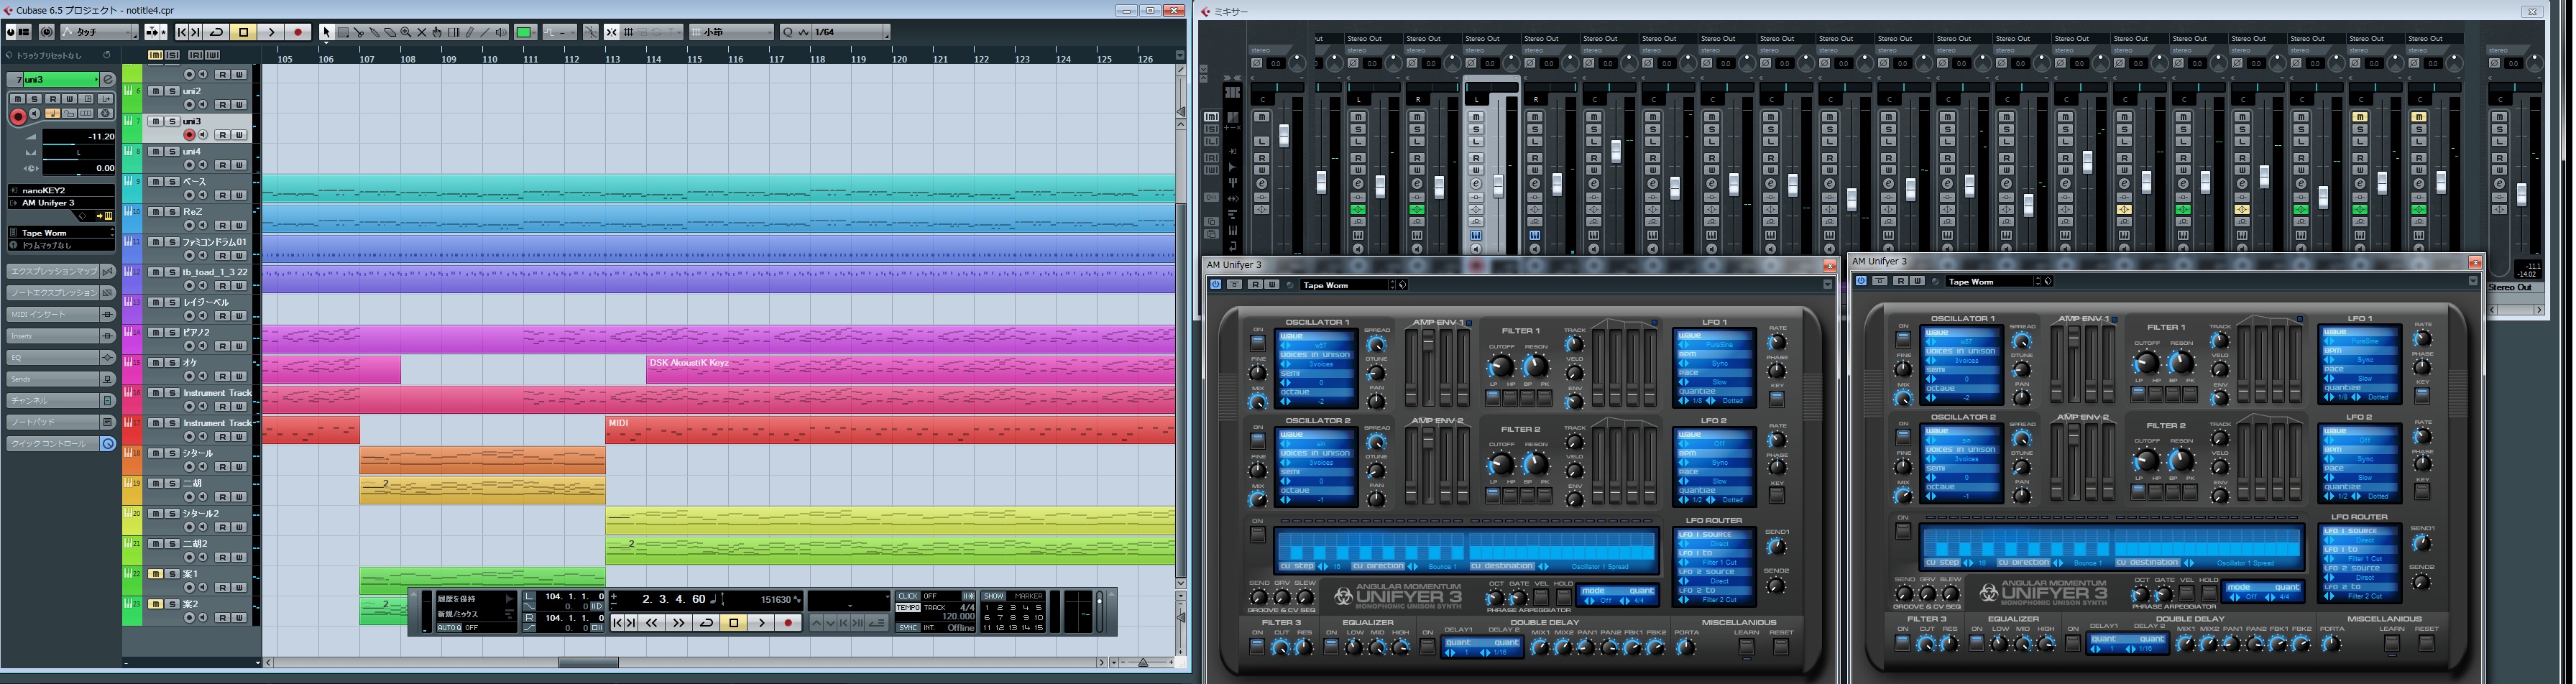2576x684 pixels.
Task: Open the ドラムマップなし drum map dropdown
Action: (x=62, y=245)
